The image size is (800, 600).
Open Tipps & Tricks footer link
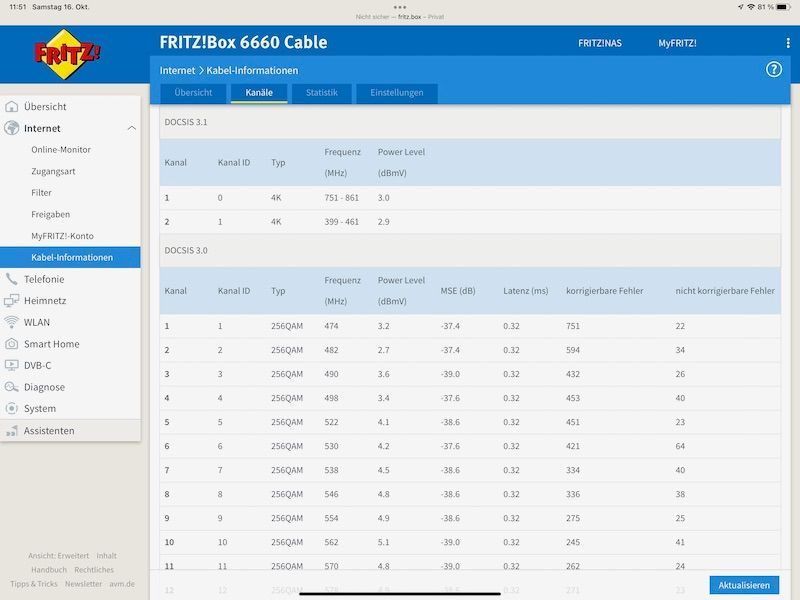tap(34, 584)
